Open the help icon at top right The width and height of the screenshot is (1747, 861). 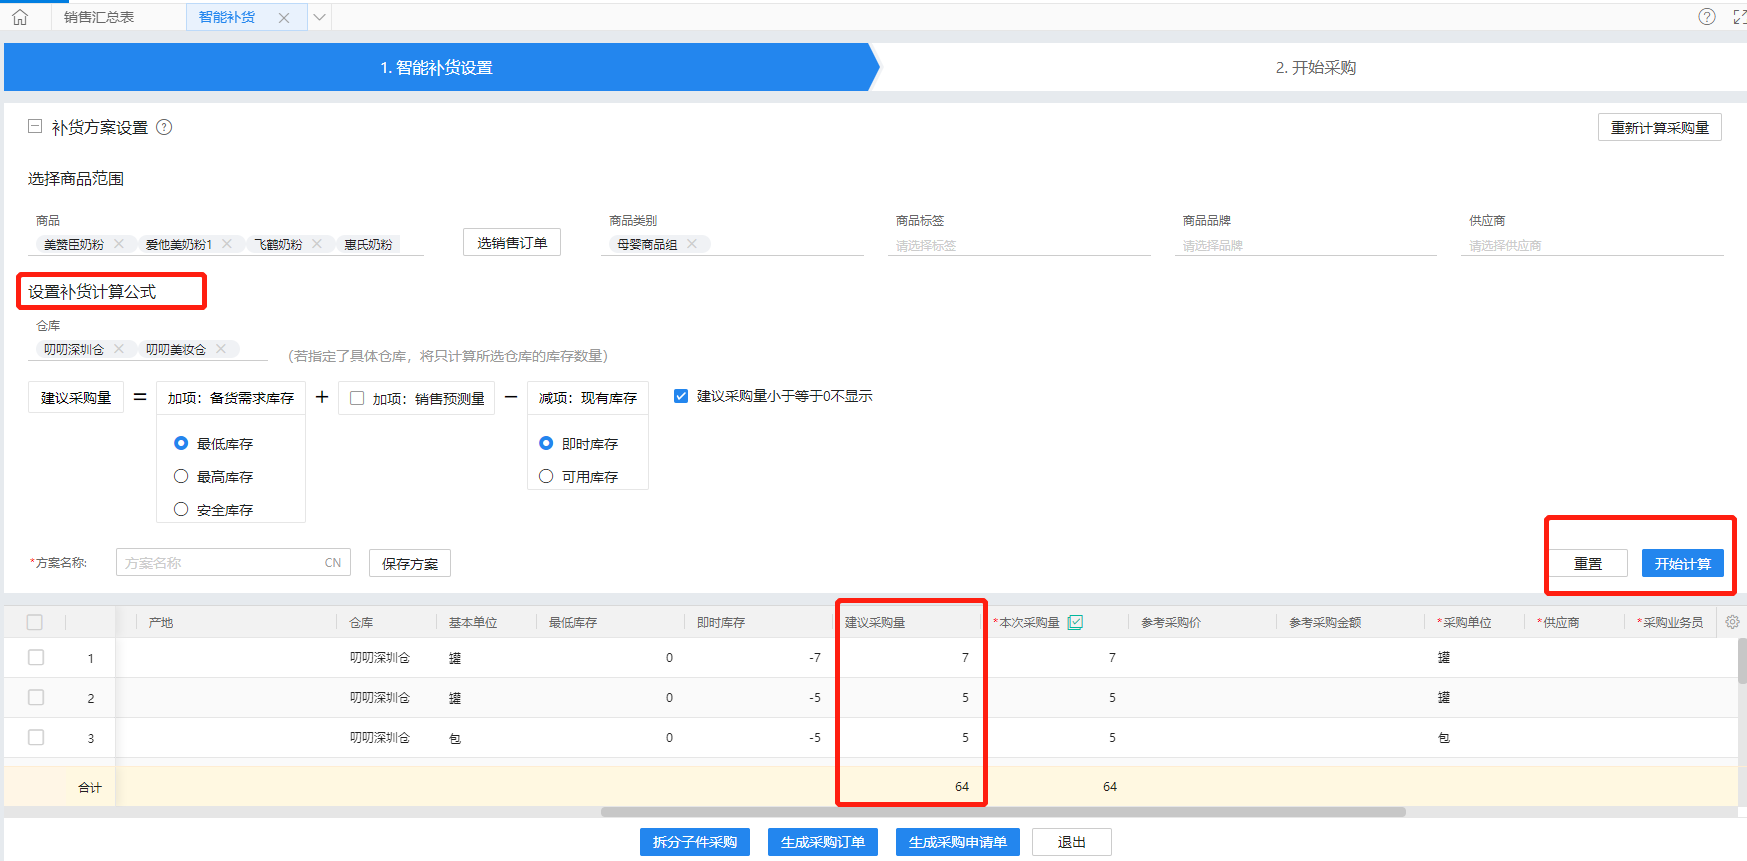(x=1707, y=16)
